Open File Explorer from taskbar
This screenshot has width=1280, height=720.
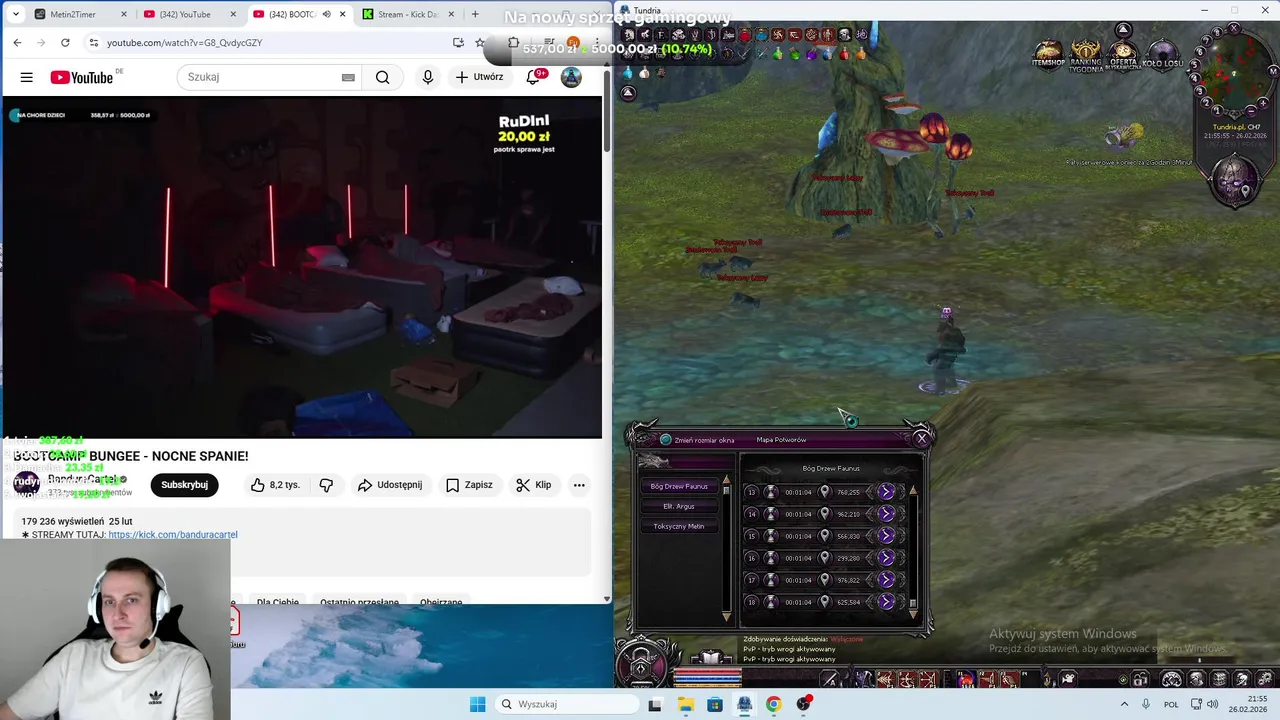tap(685, 704)
